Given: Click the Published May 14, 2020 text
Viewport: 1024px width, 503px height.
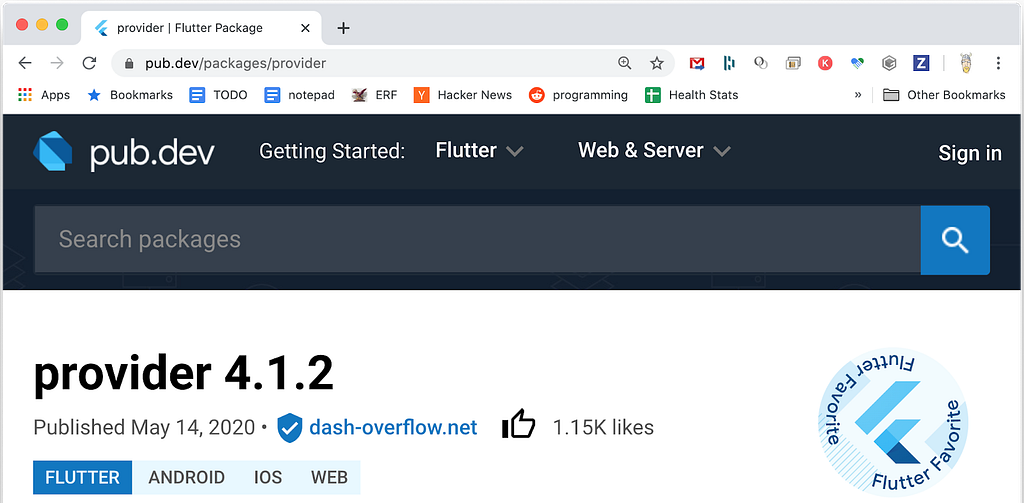Looking at the screenshot, I should click(144, 428).
